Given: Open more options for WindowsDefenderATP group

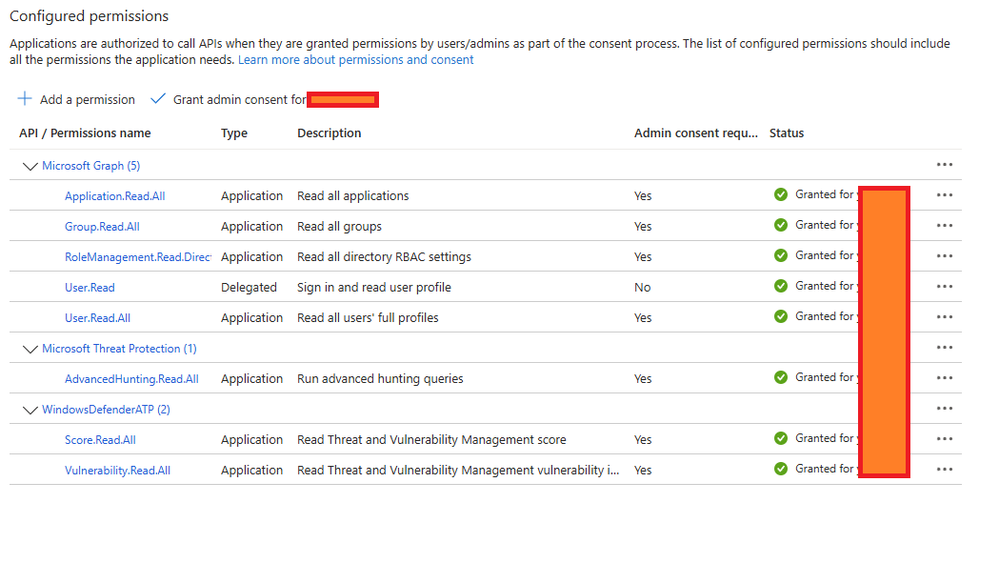Looking at the screenshot, I should [944, 408].
